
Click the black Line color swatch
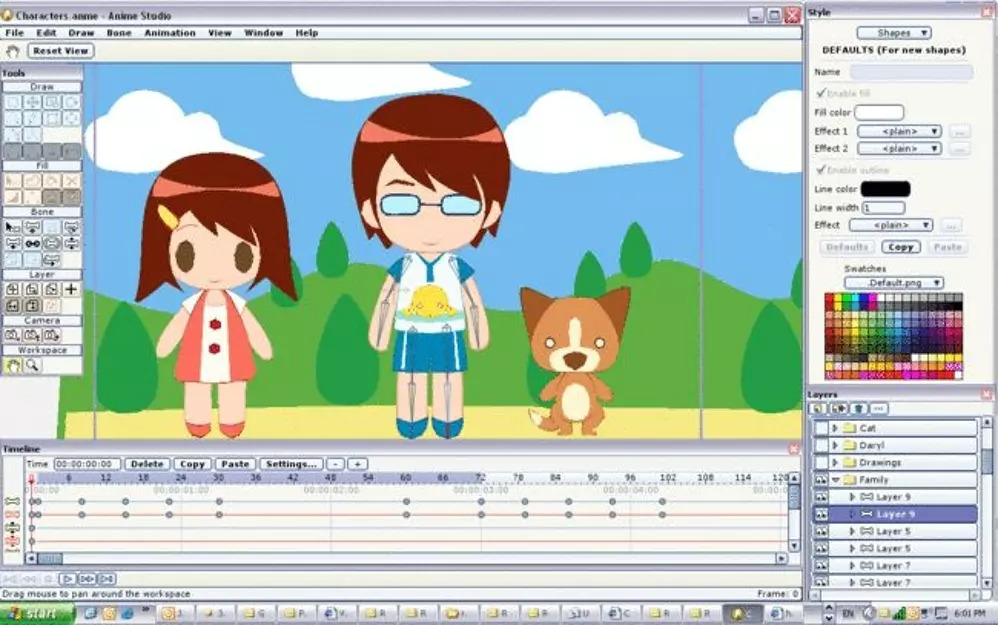(885, 188)
